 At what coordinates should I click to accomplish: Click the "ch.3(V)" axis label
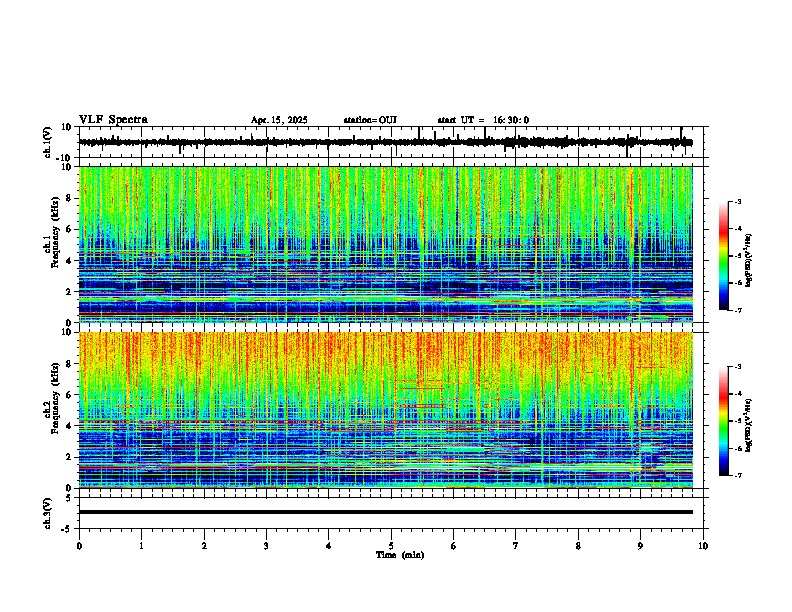[48, 513]
